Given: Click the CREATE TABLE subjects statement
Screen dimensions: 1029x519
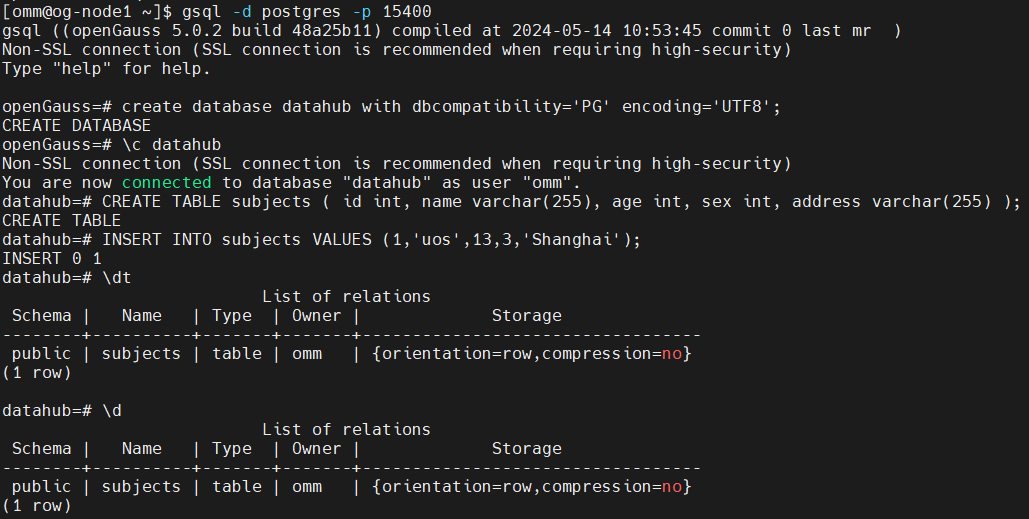Looking at the screenshot, I should coord(560,202).
